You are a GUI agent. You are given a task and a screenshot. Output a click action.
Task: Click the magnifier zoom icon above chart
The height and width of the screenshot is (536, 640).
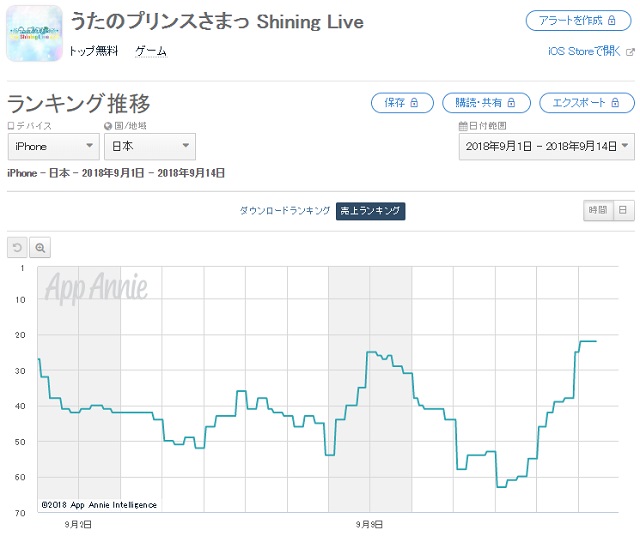click(40, 247)
